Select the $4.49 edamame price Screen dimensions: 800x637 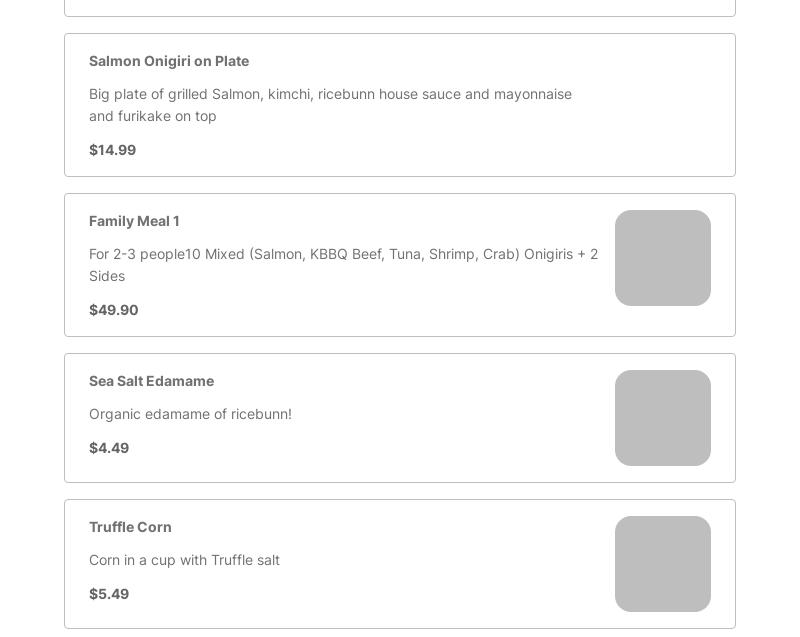[109, 448]
